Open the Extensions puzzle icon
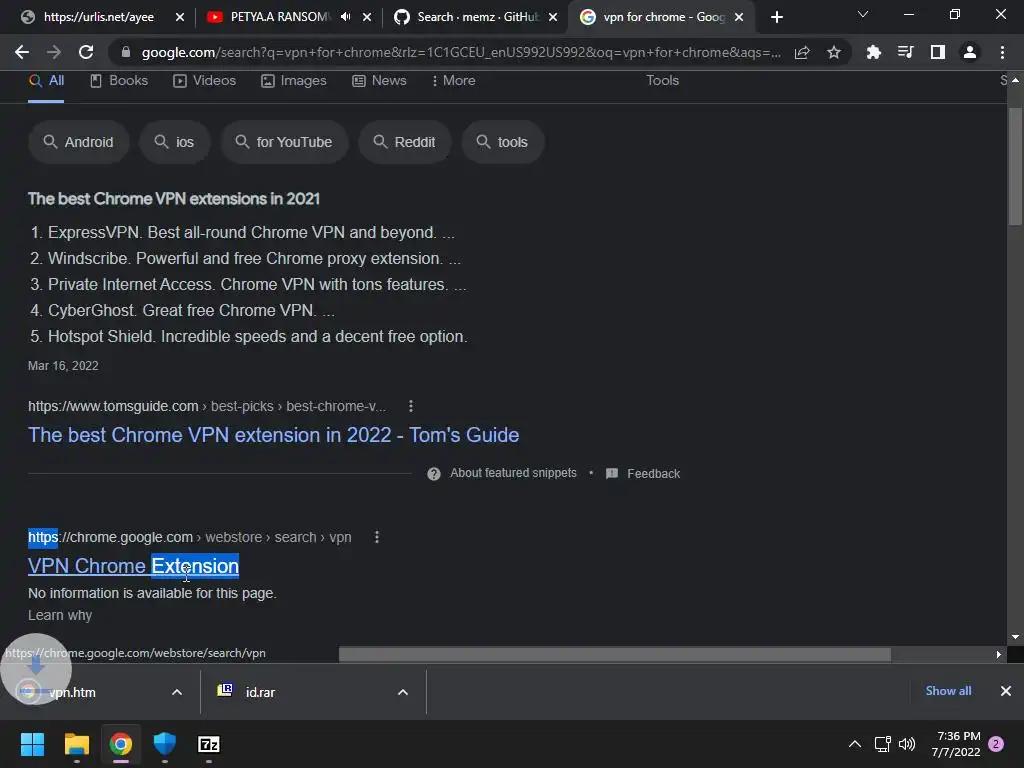 click(x=873, y=52)
